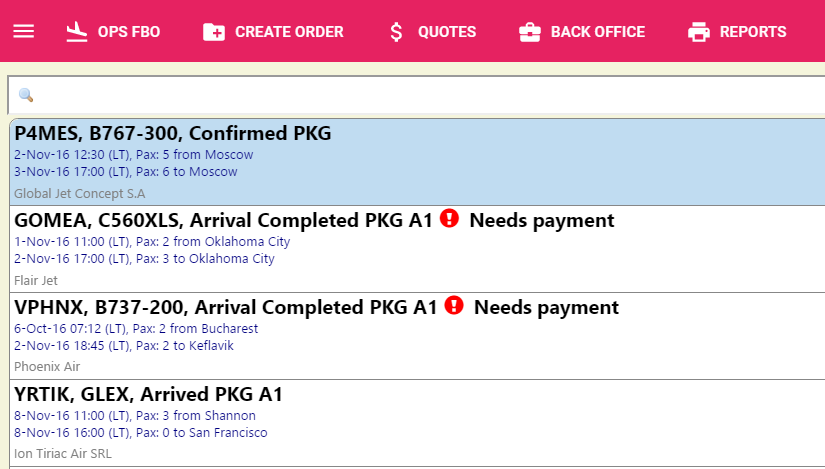Select the P4MES B767-300 Confirmed order
This screenshot has width=825, height=469.
(417, 162)
